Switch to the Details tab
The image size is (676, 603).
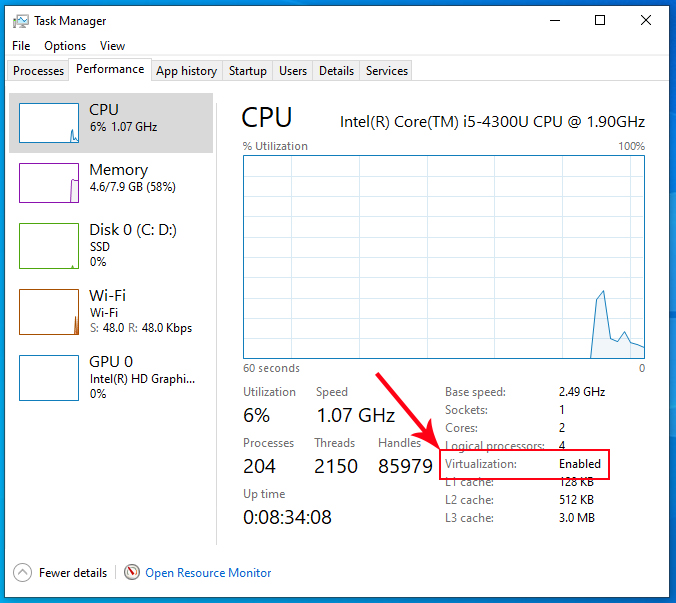[336, 71]
